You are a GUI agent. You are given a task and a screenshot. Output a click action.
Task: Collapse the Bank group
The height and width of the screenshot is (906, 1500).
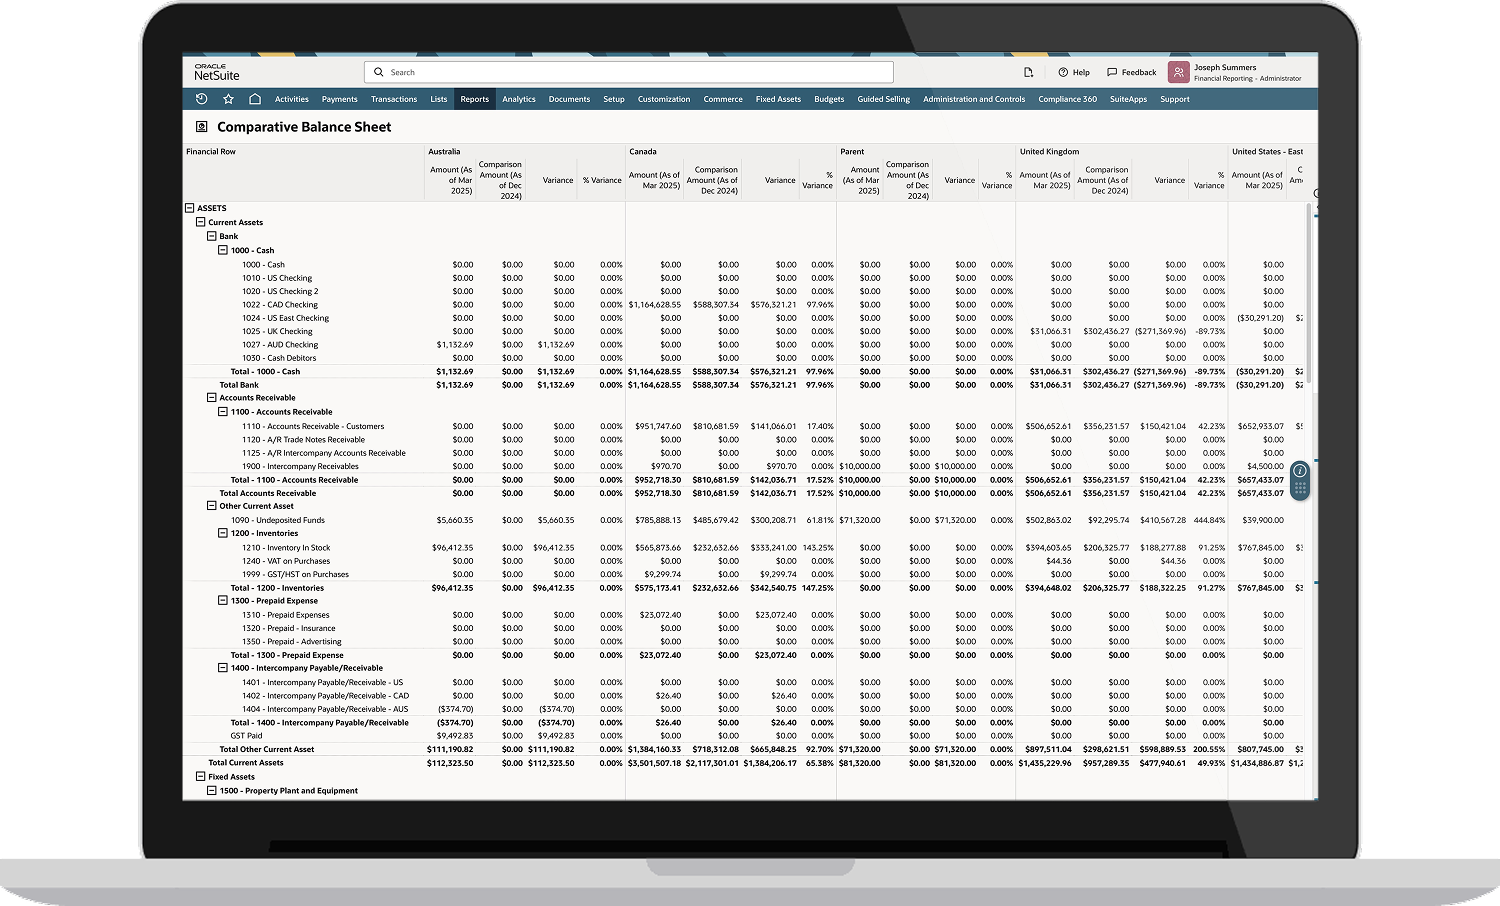(211, 236)
